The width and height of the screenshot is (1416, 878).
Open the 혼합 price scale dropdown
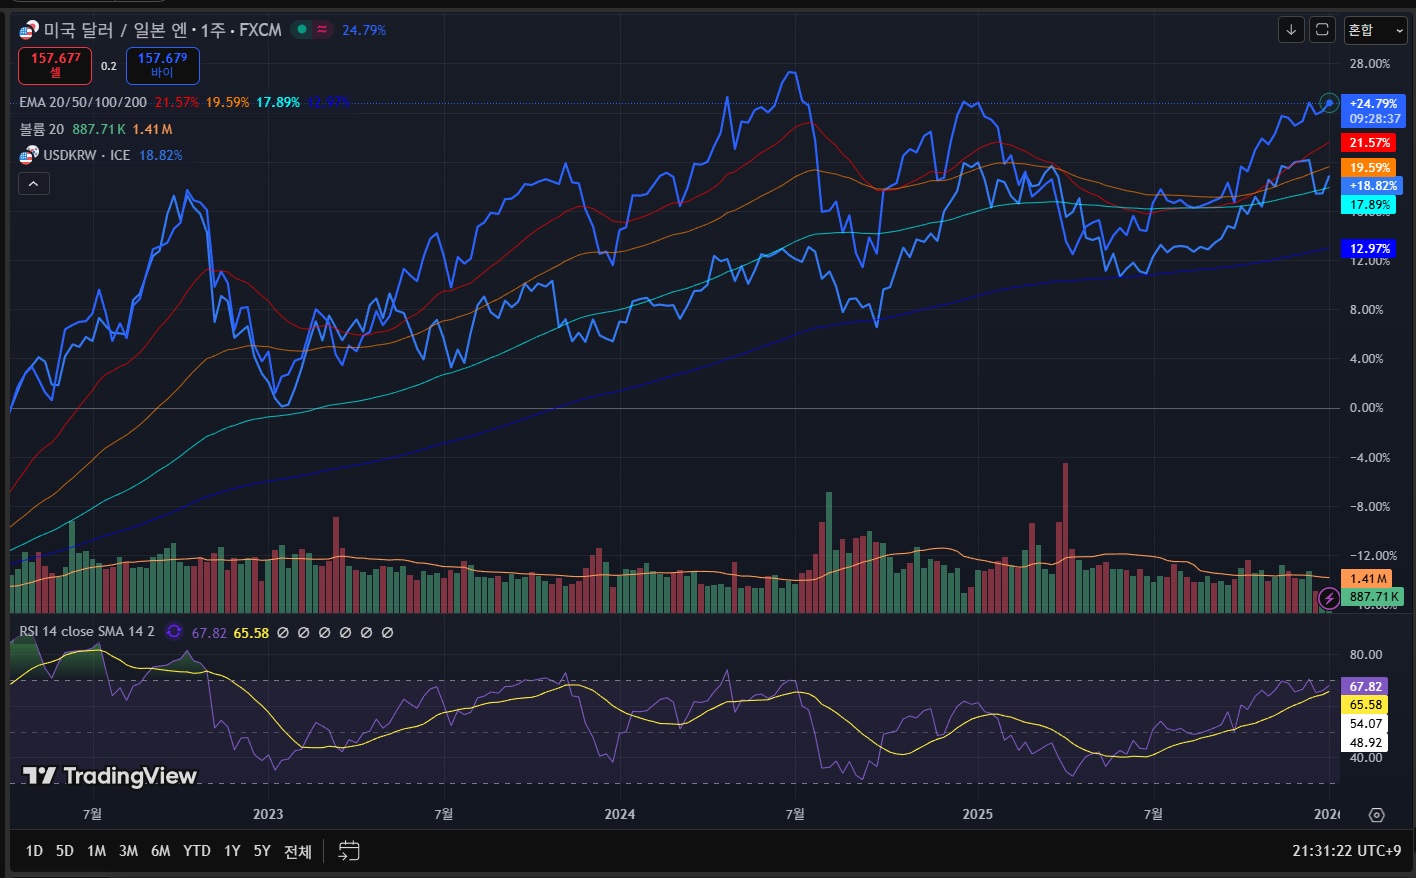click(1375, 30)
